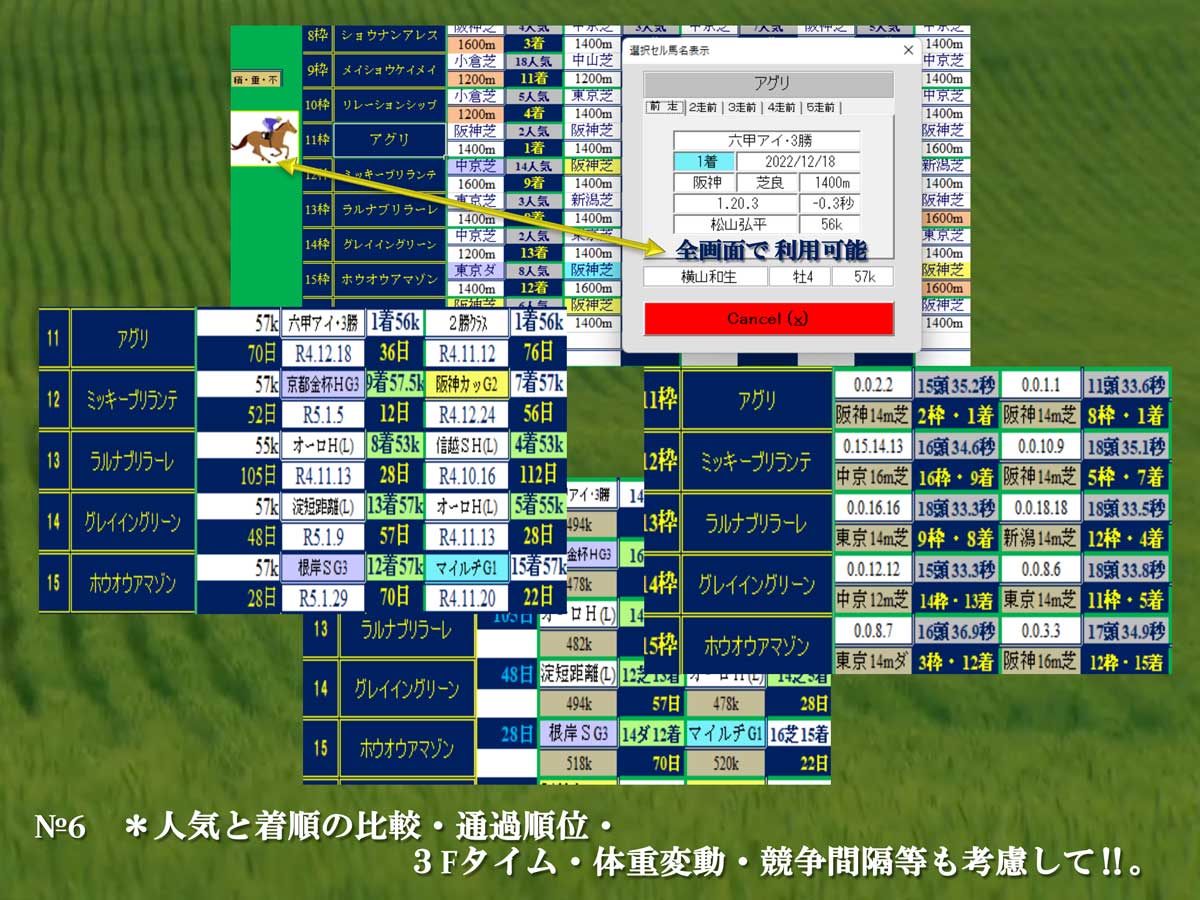Image resolution: width=1200 pixels, height=900 pixels.
Task: Click the 信越SH(L) race cell
Action: [x=466, y=445]
